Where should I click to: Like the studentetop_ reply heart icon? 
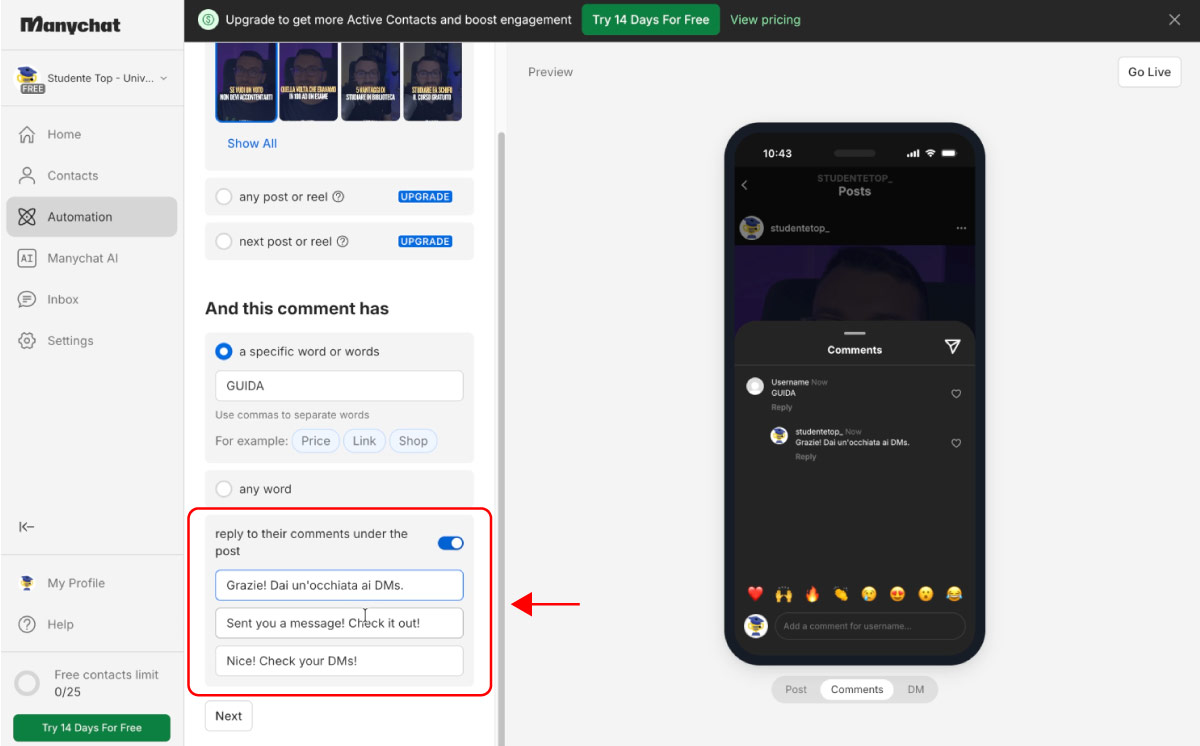[956, 443]
